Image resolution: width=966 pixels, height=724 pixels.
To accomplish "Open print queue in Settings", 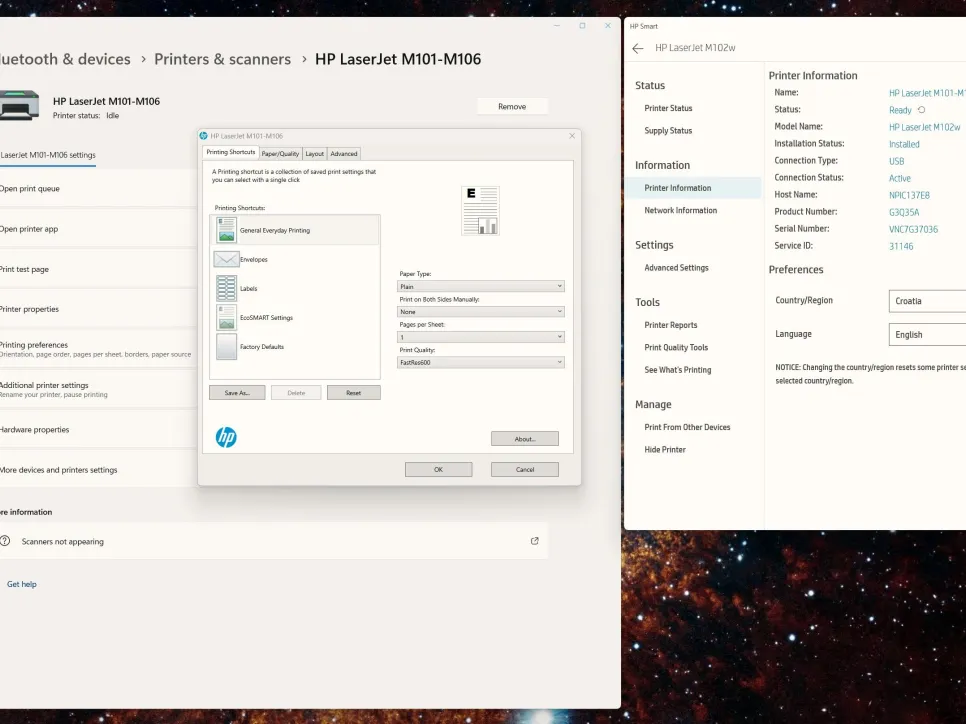I will pos(99,189).
